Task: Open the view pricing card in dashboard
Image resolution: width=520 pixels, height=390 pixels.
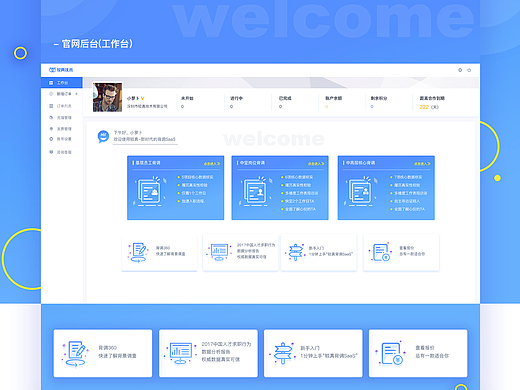Action: (401, 253)
